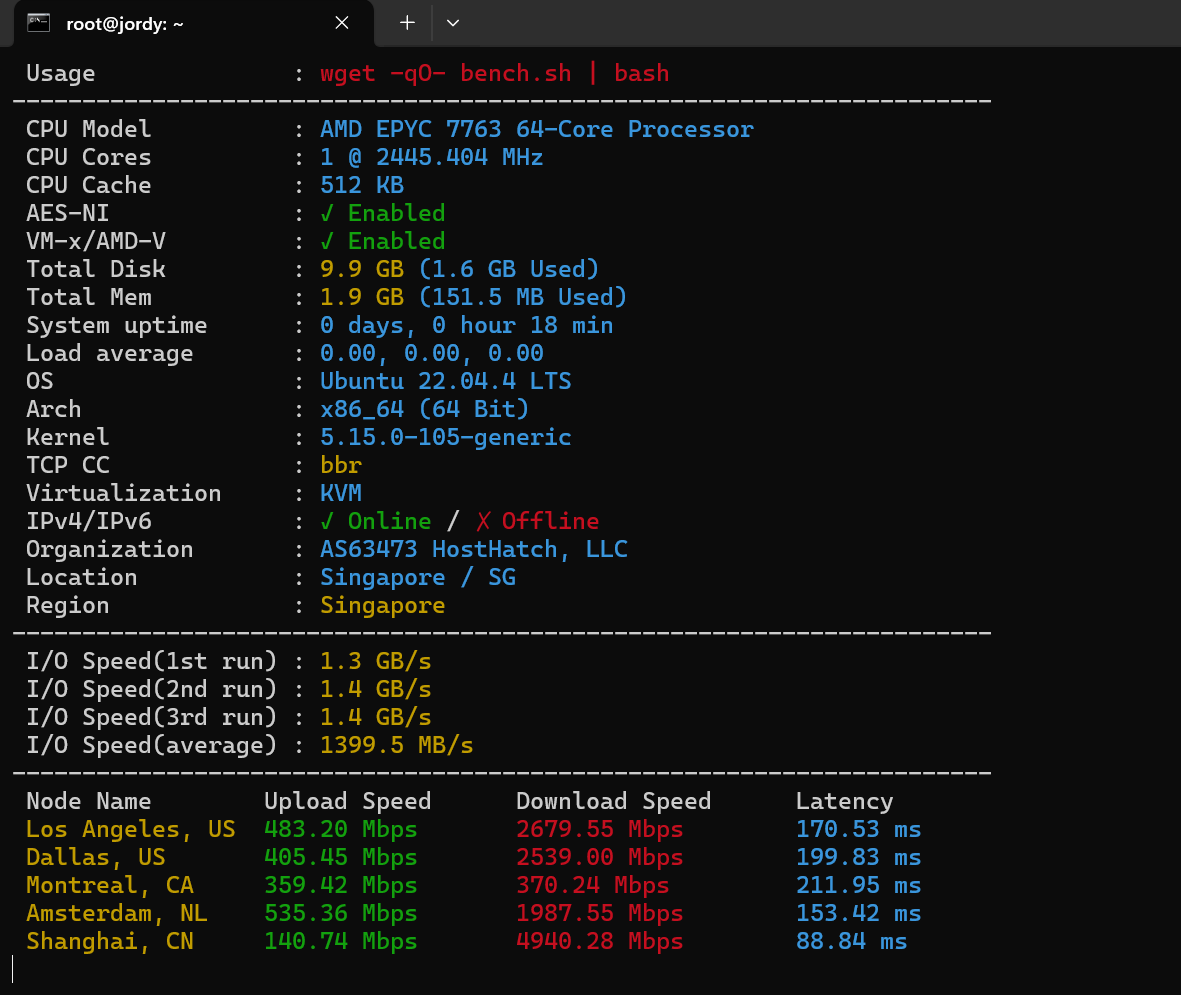This screenshot has height=995, width=1181.
Task: Click Los Angeles upload '483.20 Mbps'
Action: (x=340, y=829)
